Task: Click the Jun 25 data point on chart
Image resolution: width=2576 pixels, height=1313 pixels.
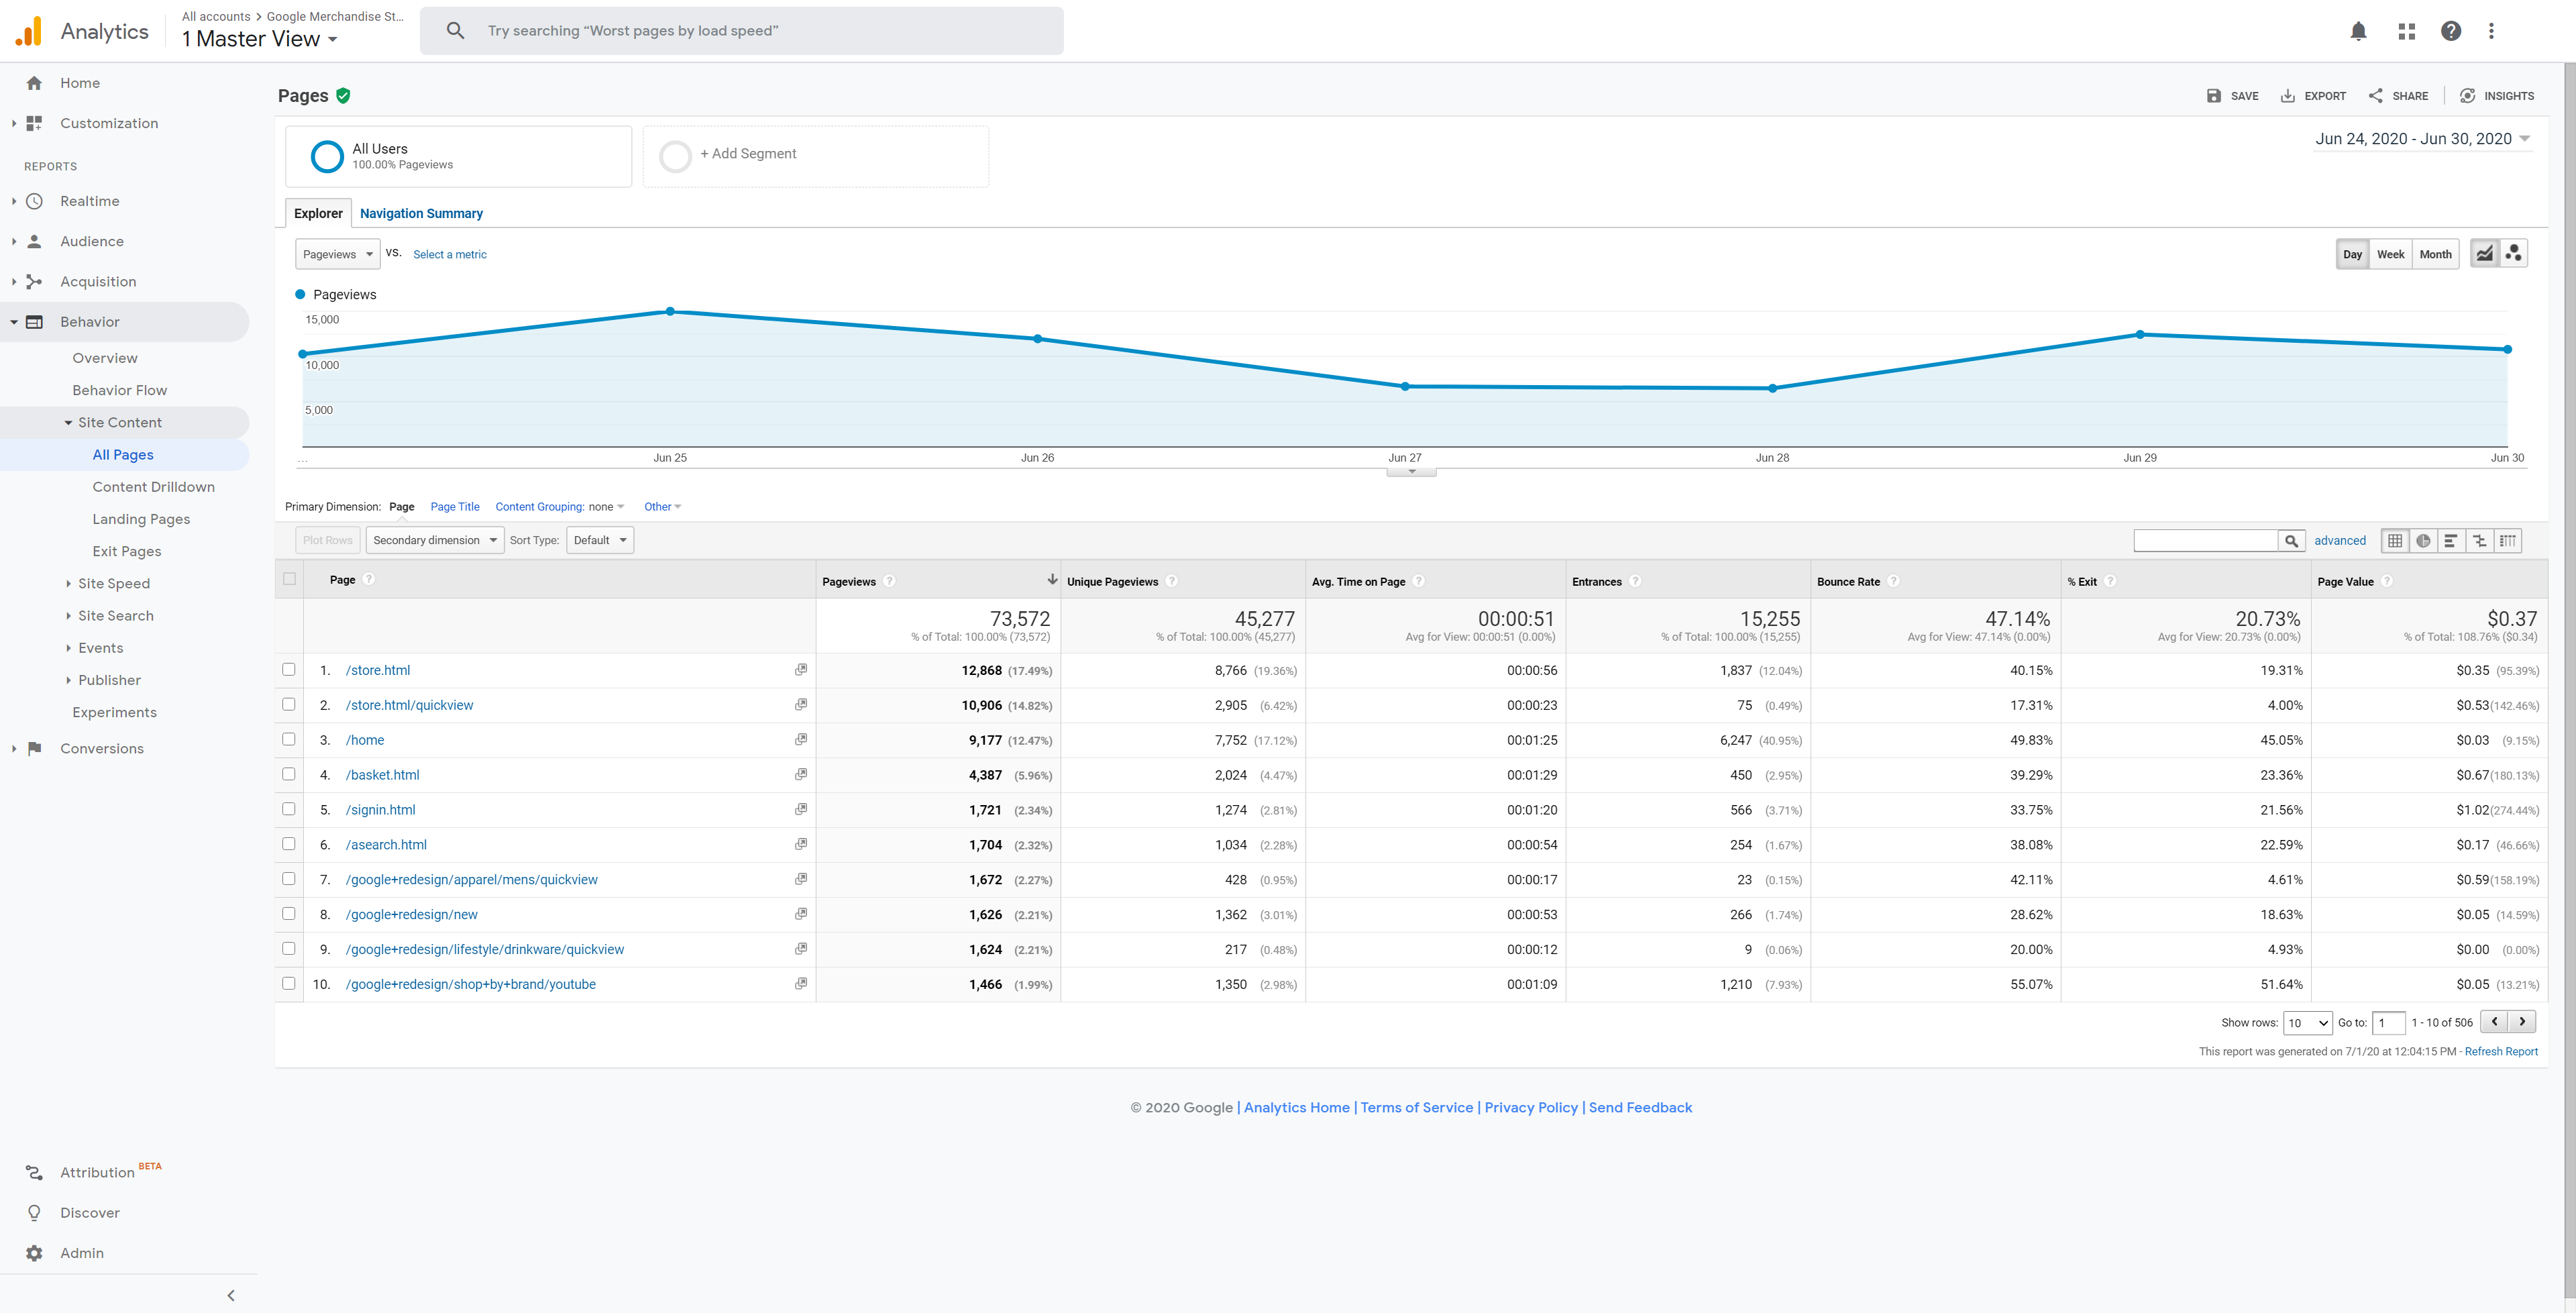Action: pyautogui.click(x=670, y=311)
